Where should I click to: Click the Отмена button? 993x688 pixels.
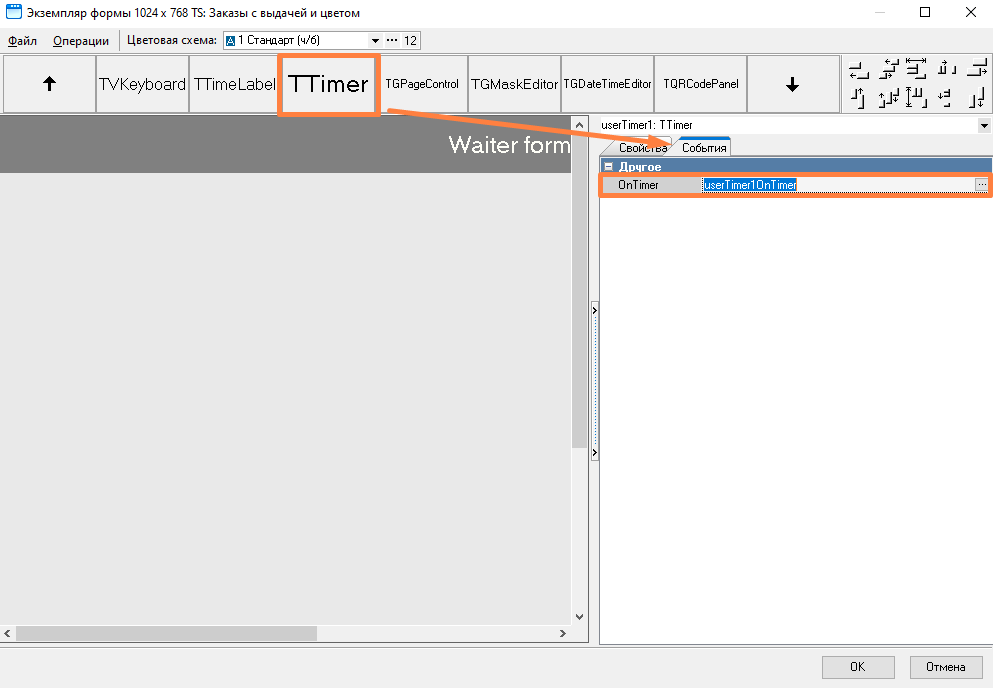click(945, 667)
